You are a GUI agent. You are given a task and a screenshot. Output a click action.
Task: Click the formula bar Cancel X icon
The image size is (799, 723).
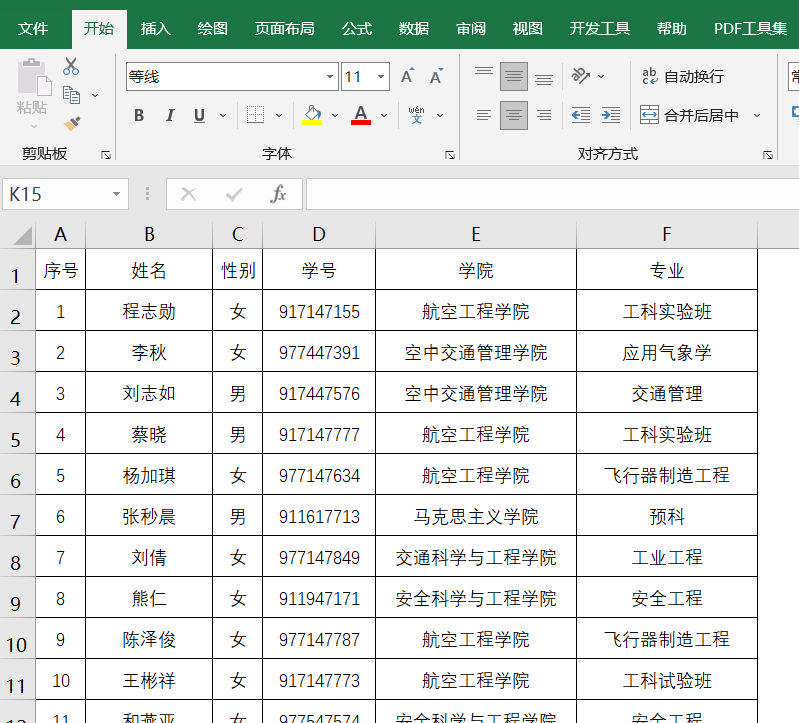189,194
